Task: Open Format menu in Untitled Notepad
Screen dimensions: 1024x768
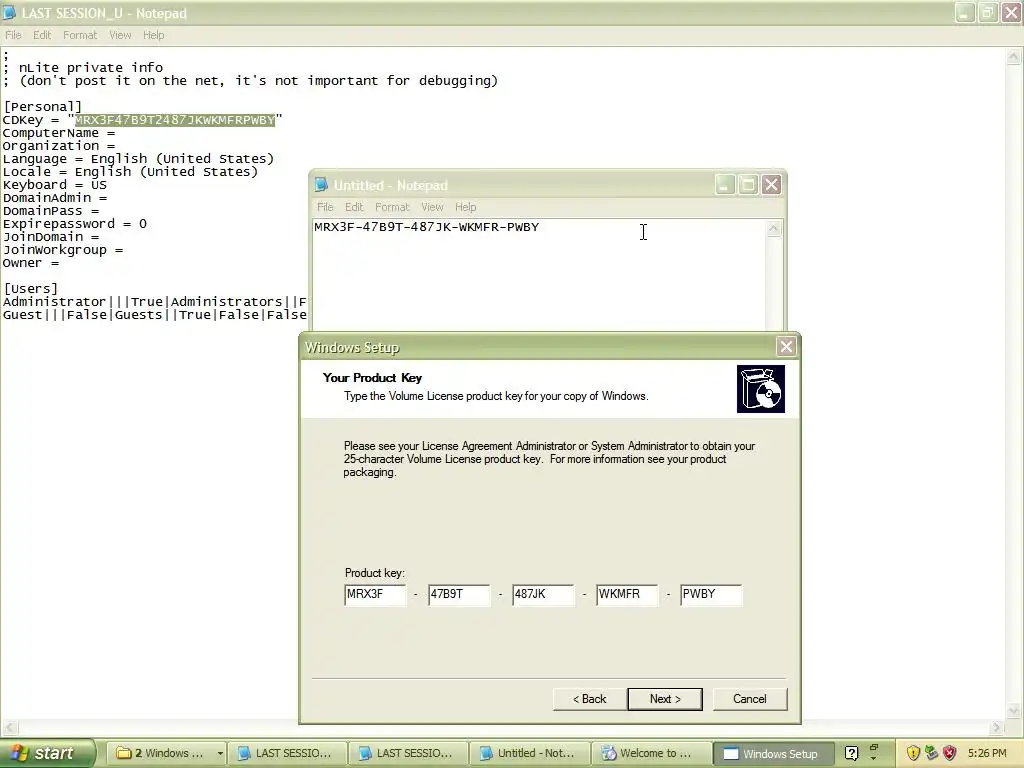Action: tap(392, 207)
